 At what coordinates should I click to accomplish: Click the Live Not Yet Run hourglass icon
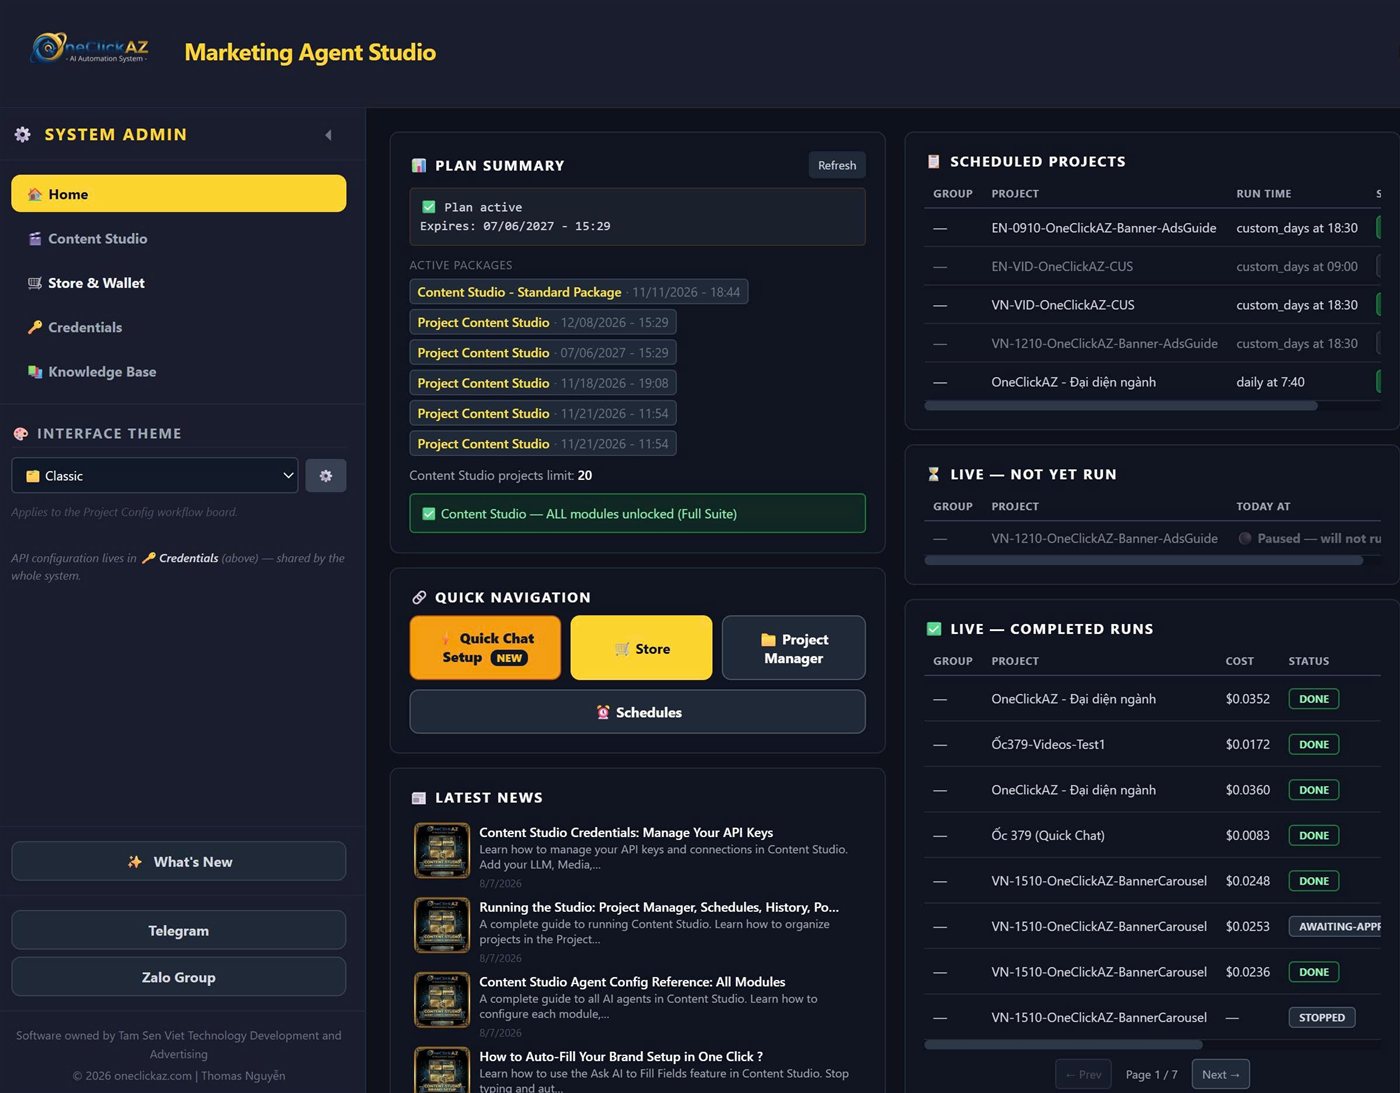click(x=934, y=474)
